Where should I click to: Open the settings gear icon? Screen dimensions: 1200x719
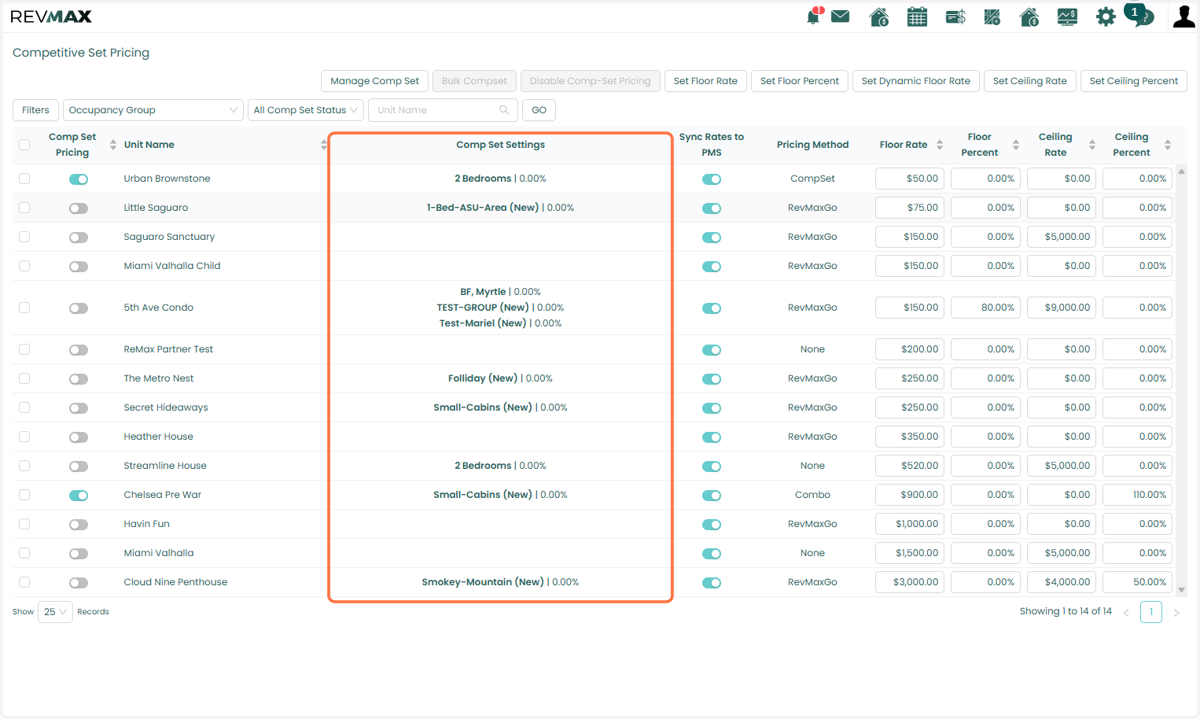pyautogui.click(x=1105, y=17)
